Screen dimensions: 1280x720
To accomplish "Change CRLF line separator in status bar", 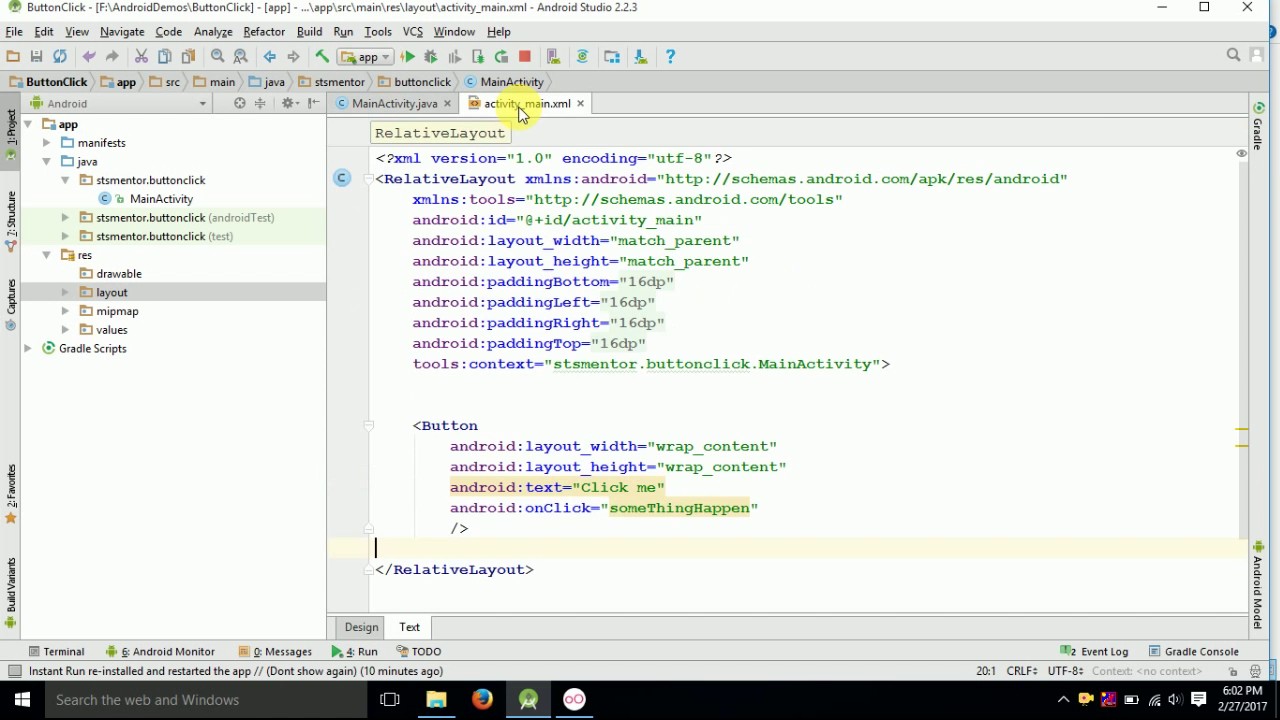I will coord(1023,671).
